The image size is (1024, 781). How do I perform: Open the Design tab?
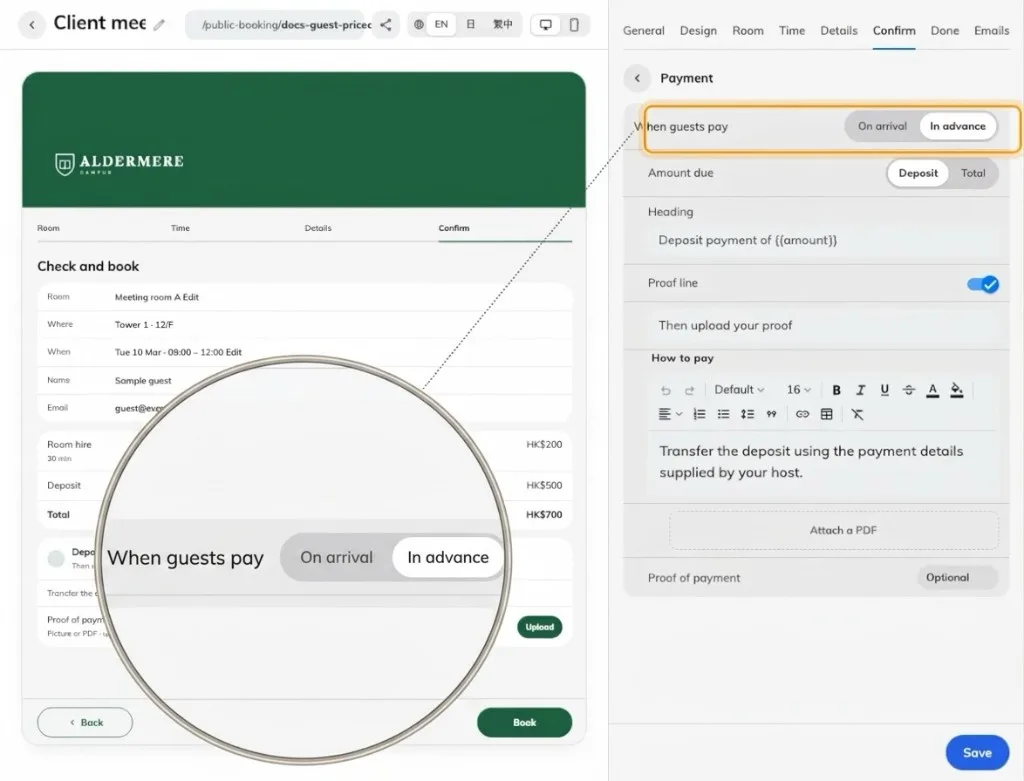(x=698, y=31)
